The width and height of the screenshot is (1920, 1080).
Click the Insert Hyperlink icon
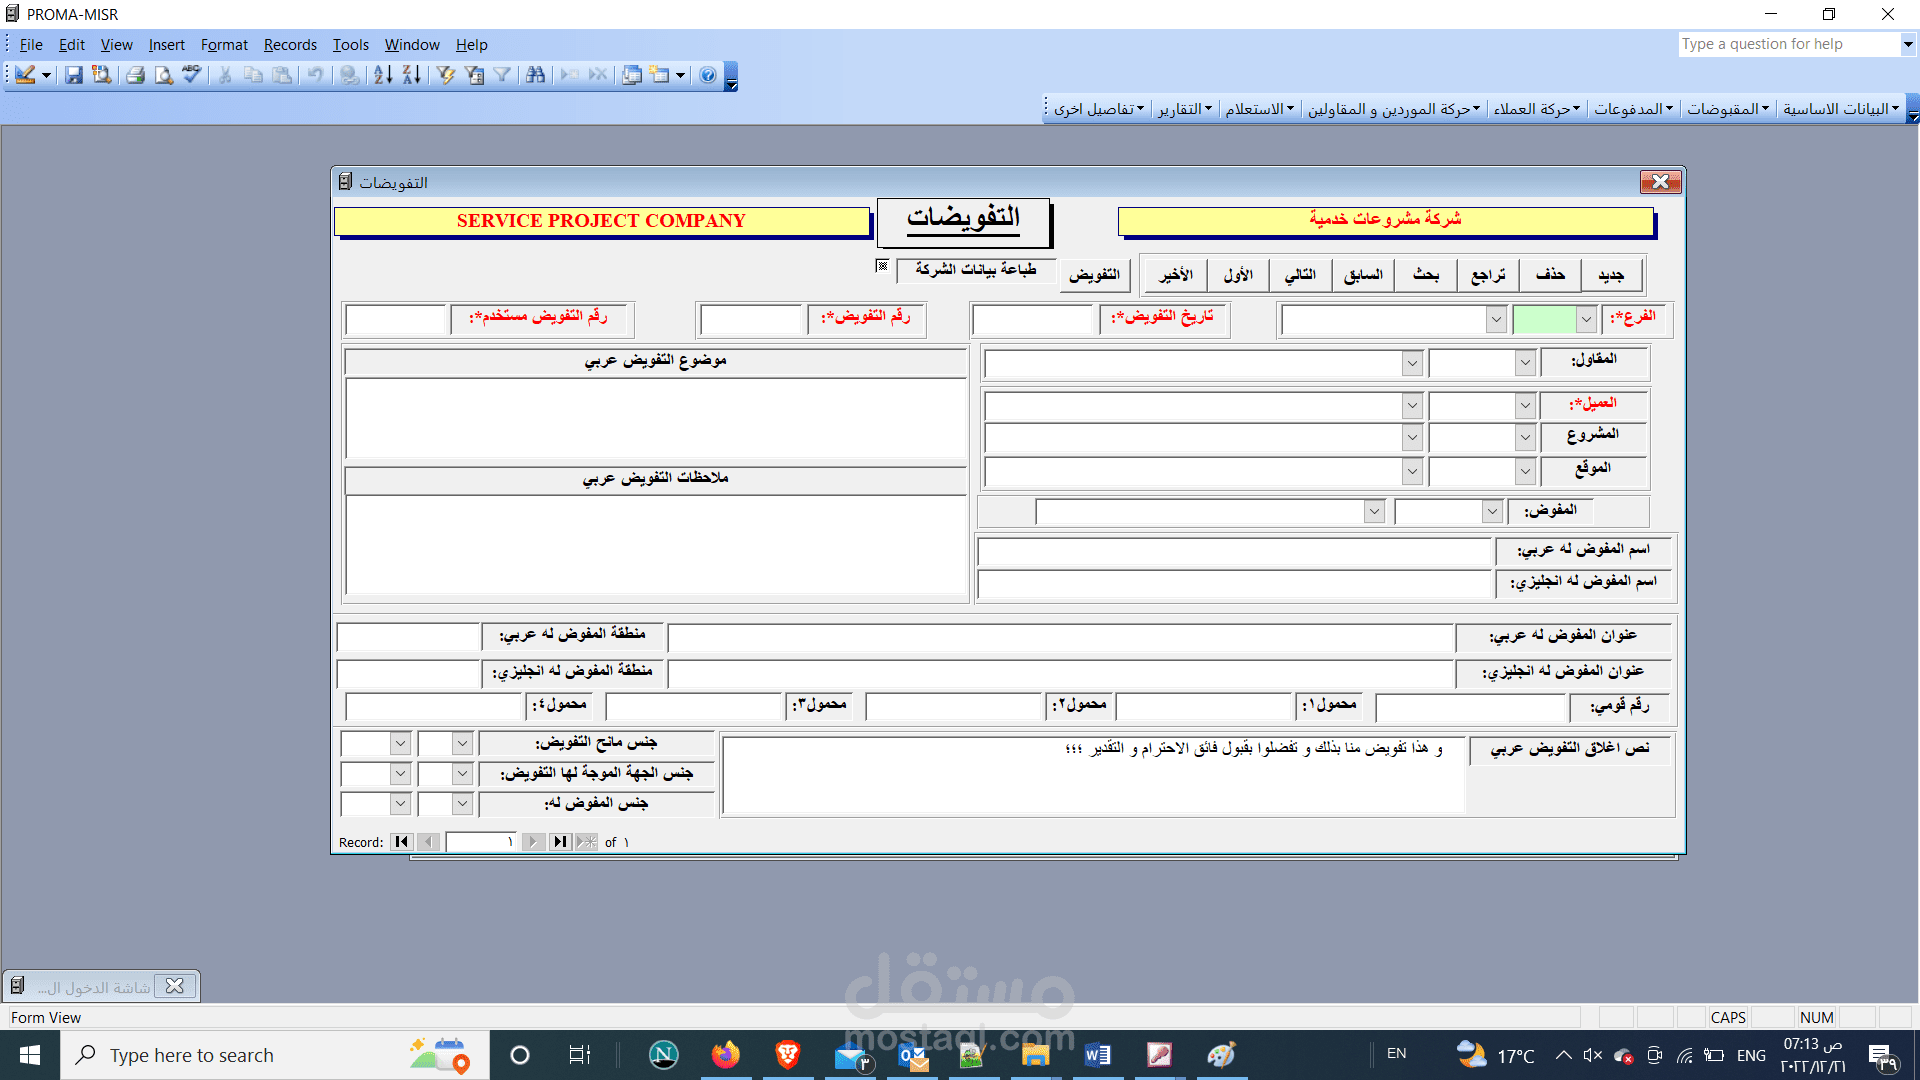[x=349, y=75]
